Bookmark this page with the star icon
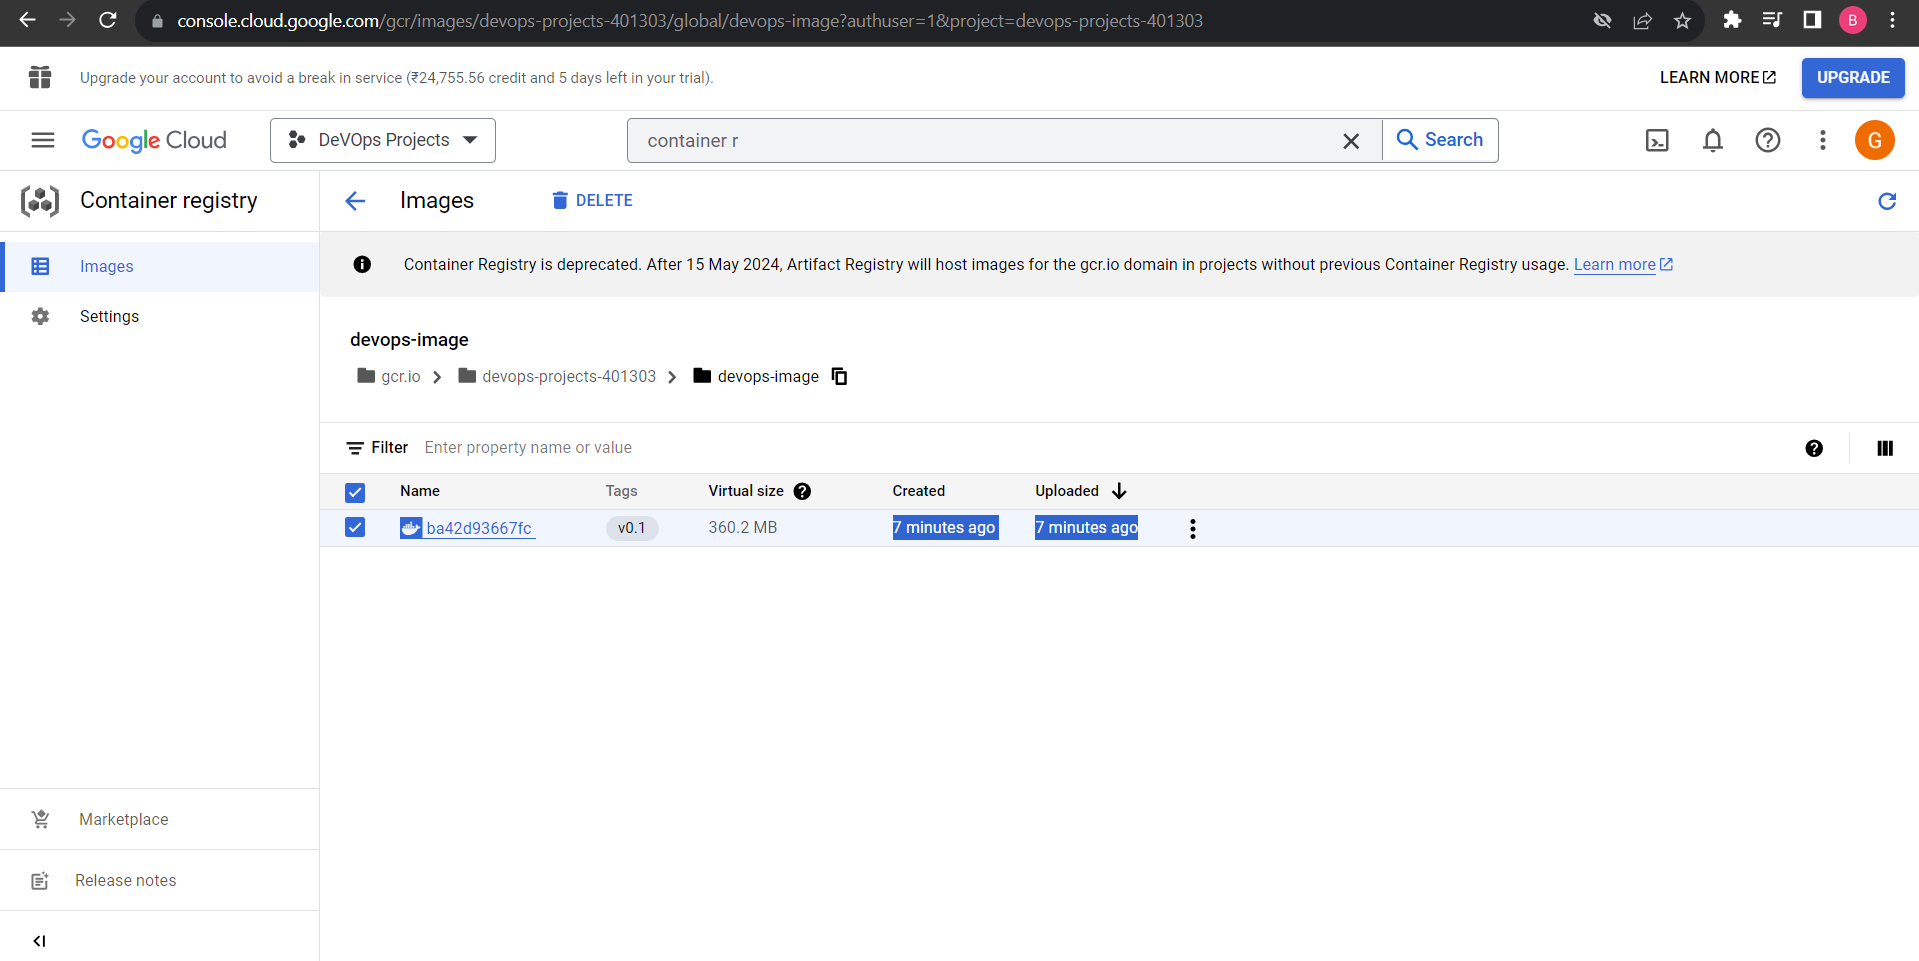 (1682, 20)
